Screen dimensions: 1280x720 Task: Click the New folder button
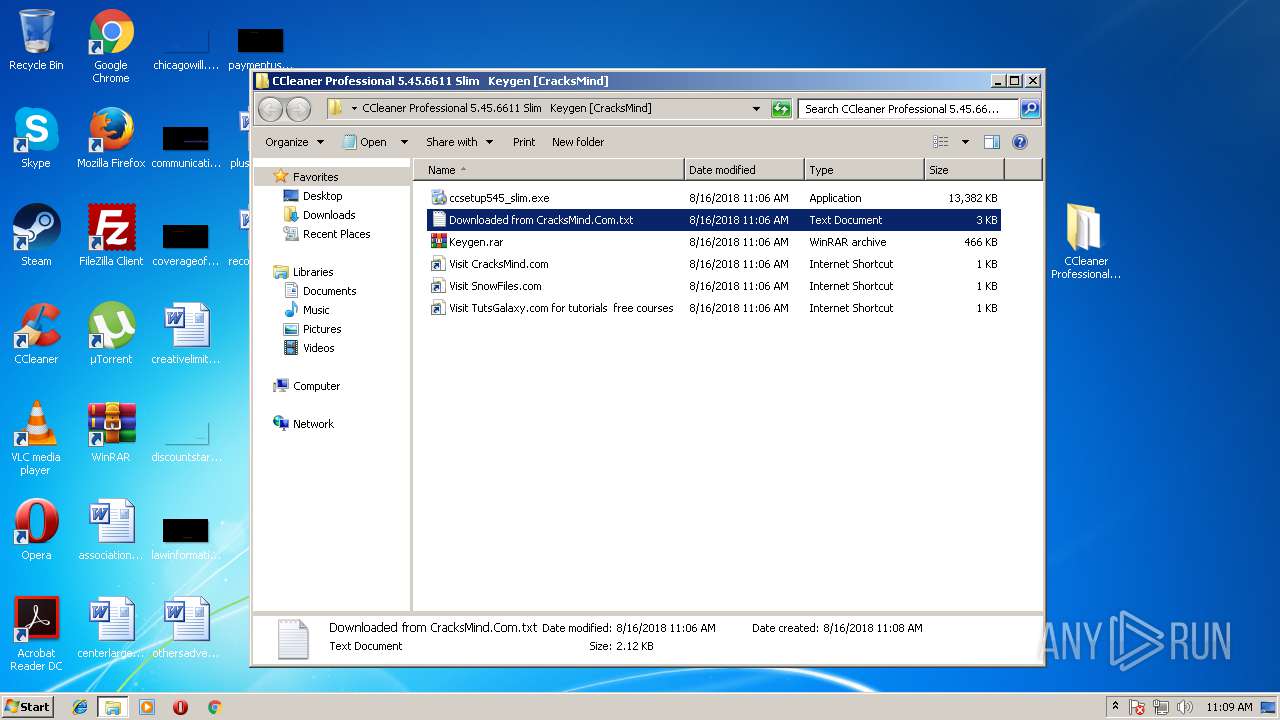pos(578,142)
